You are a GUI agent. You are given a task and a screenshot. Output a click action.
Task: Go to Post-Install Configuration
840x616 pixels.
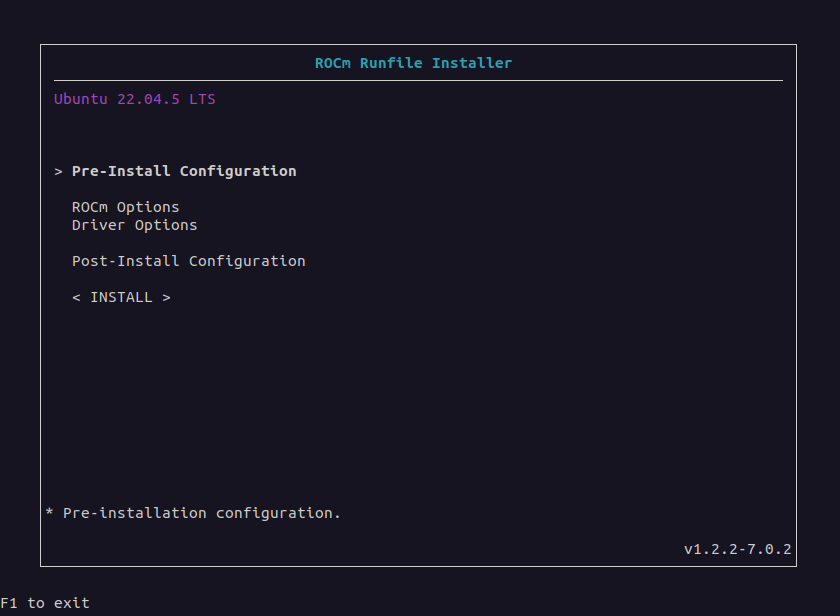(189, 261)
